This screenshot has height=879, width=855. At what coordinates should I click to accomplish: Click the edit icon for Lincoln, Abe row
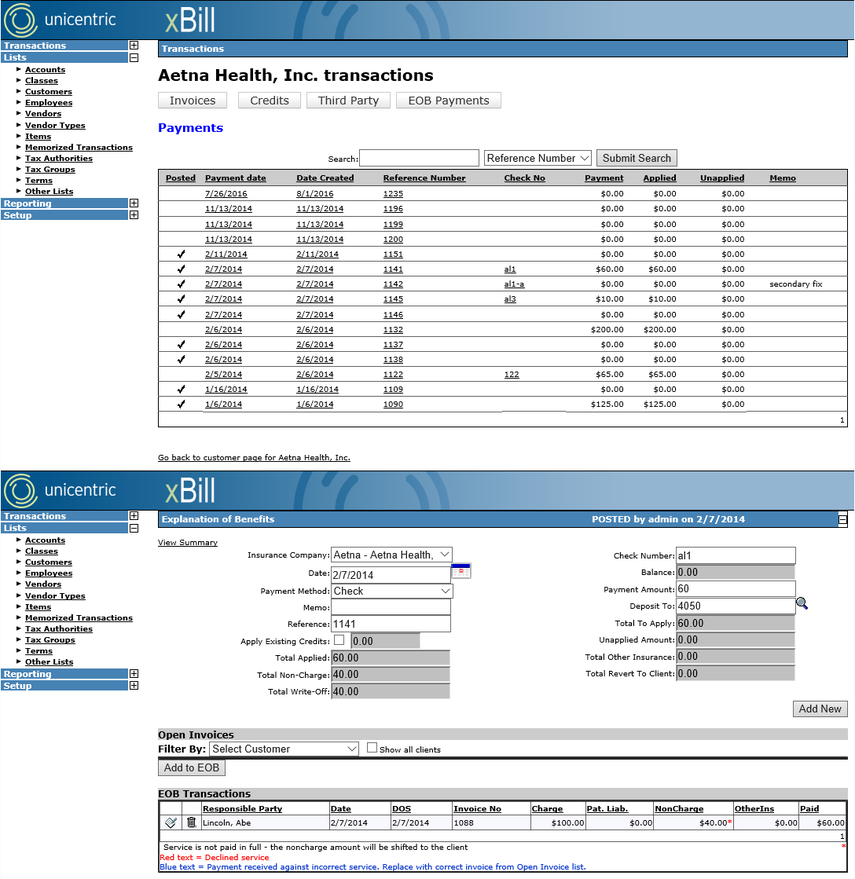pos(171,822)
